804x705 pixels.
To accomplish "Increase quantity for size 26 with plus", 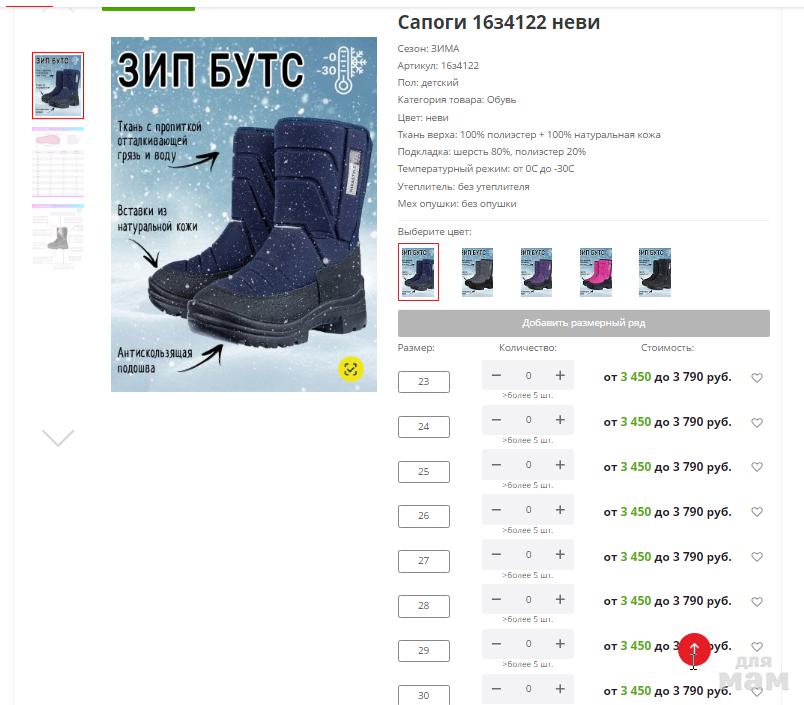I will click(x=560, y=510).
